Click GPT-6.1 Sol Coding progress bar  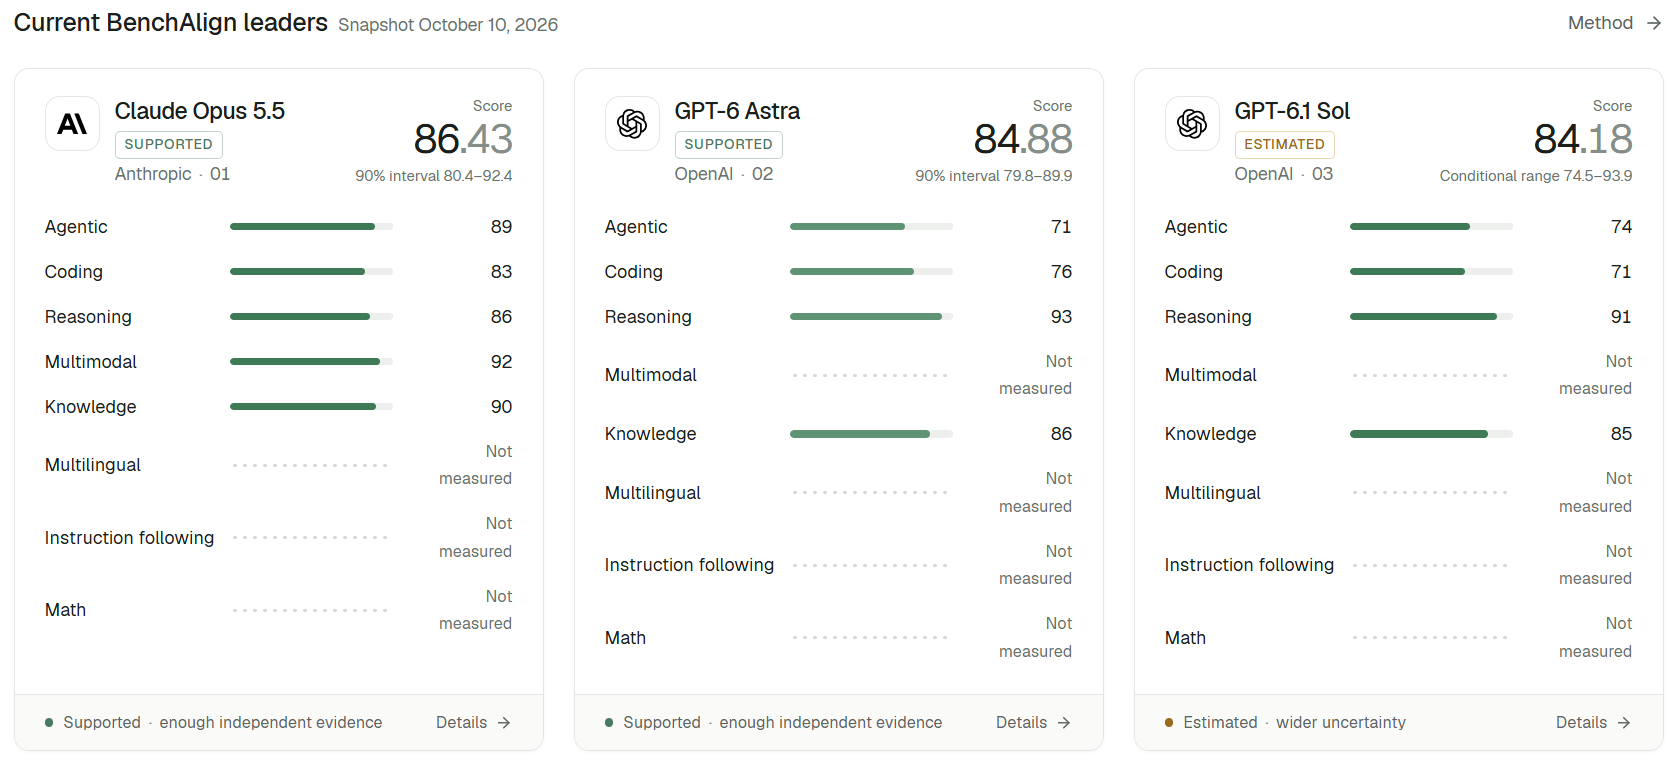1431,272
